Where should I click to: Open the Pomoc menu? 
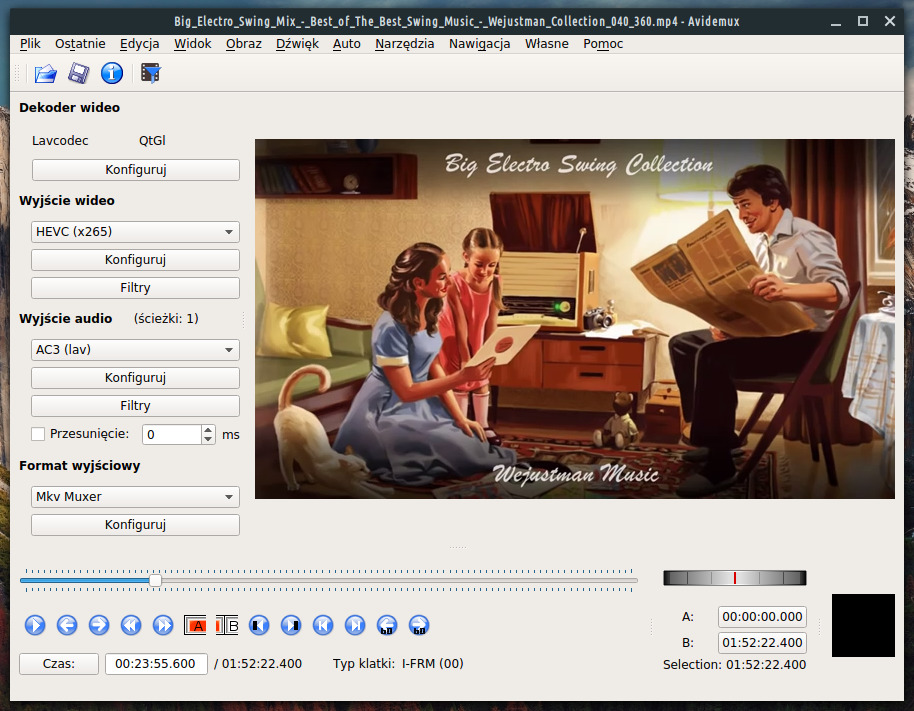click(603, 44)
